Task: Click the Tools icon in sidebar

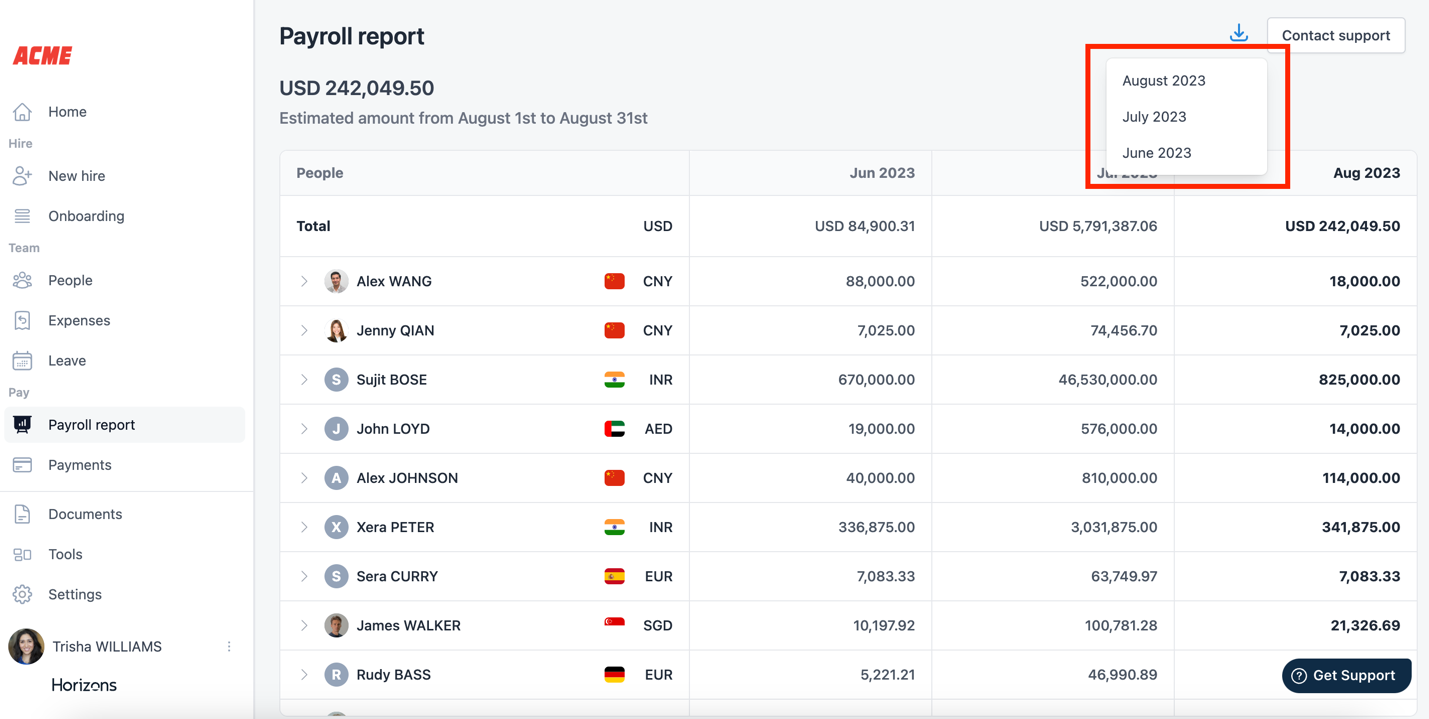Action: (x=22, y=554)
